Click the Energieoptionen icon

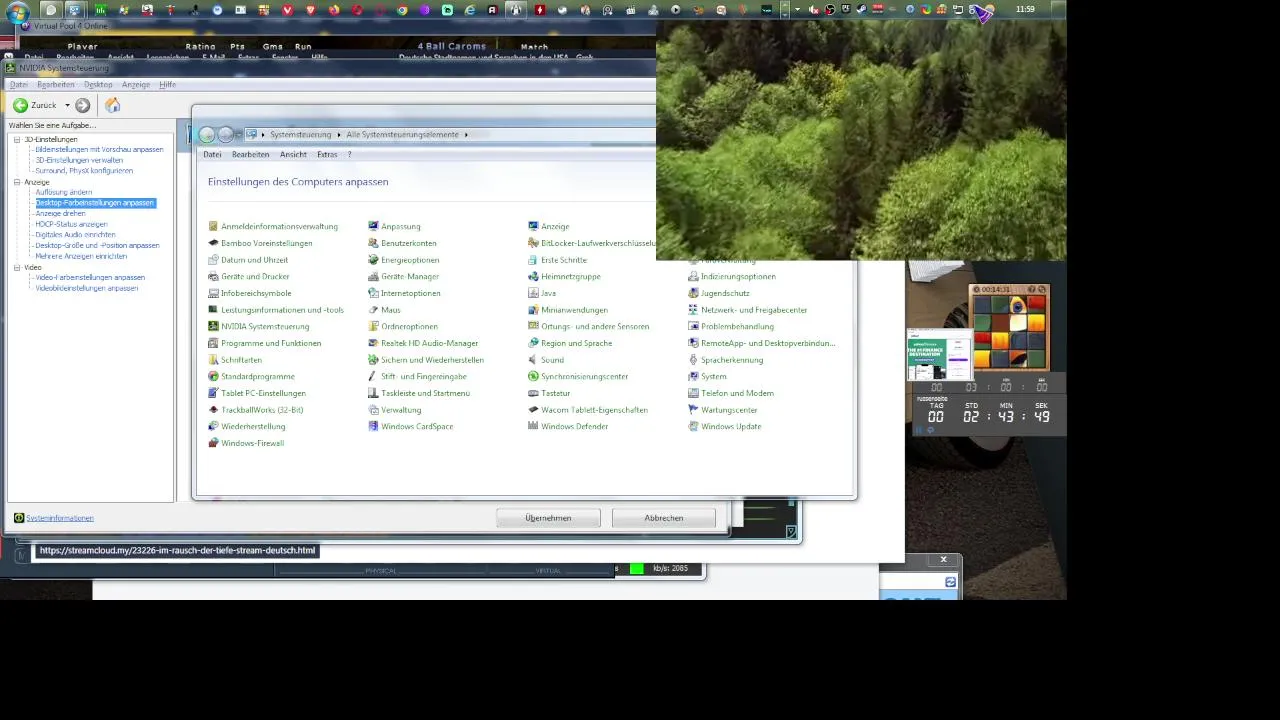(373, 260)
